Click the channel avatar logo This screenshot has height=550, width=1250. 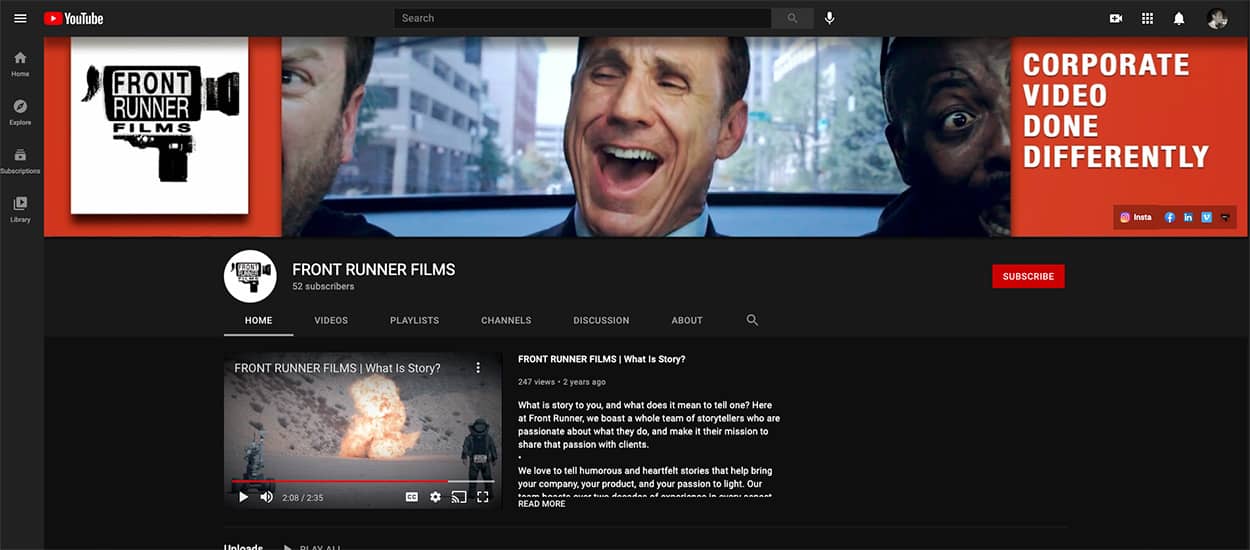pos(250,276)
